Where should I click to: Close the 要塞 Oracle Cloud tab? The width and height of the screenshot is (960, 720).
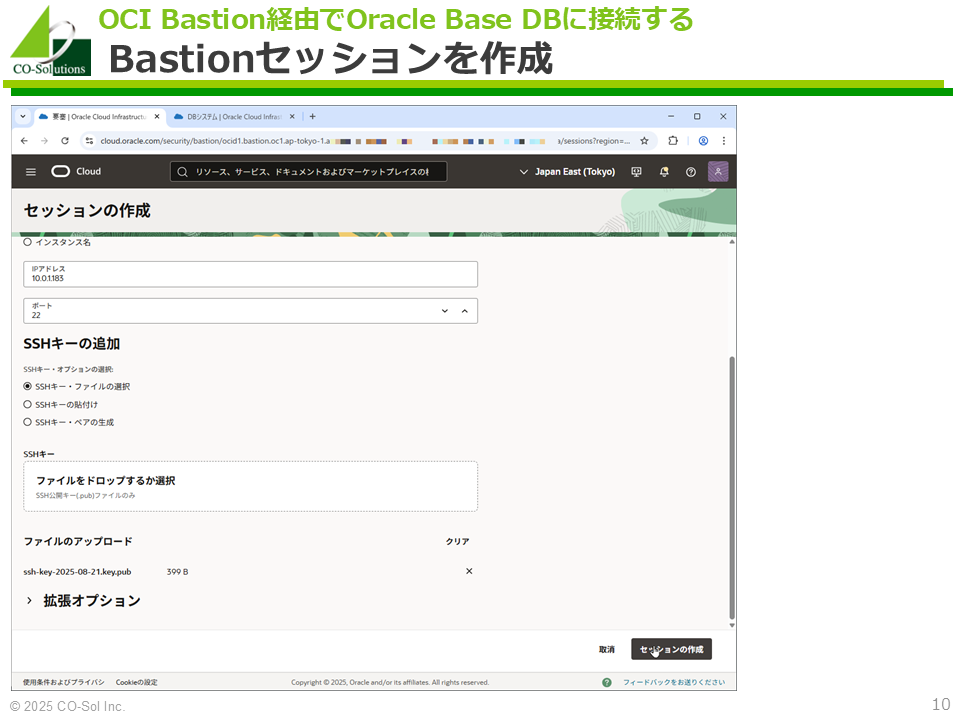click(157, 116)
